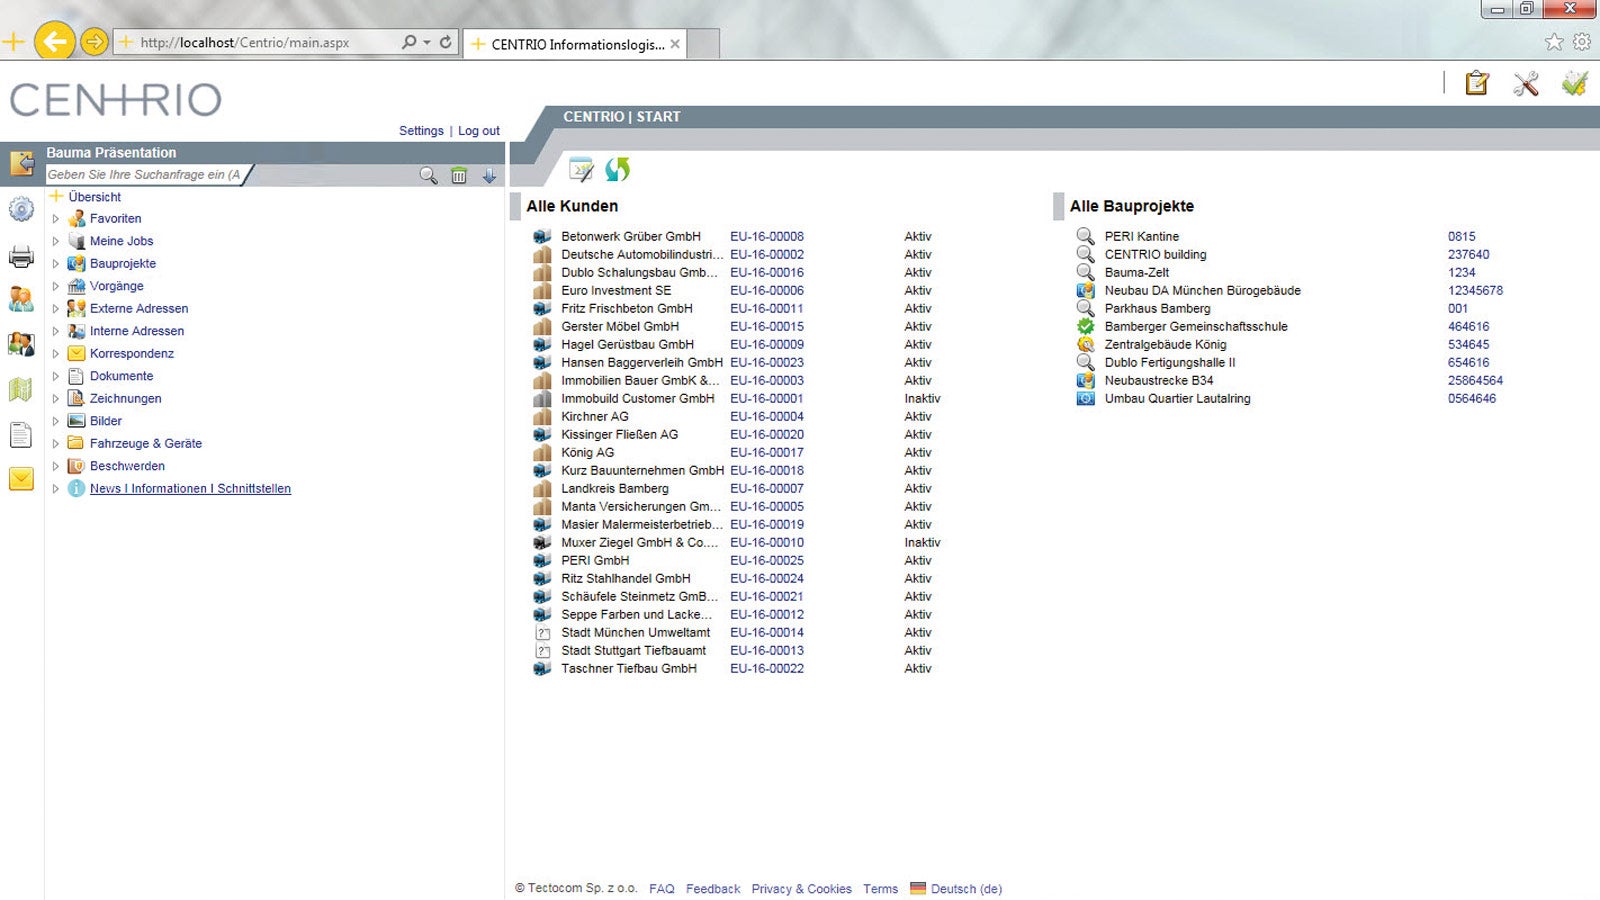The height and width of the screenshot is (900, 1600).
Task: Click the yellow envelope icon in left strip
Action: tap(21, 479)
